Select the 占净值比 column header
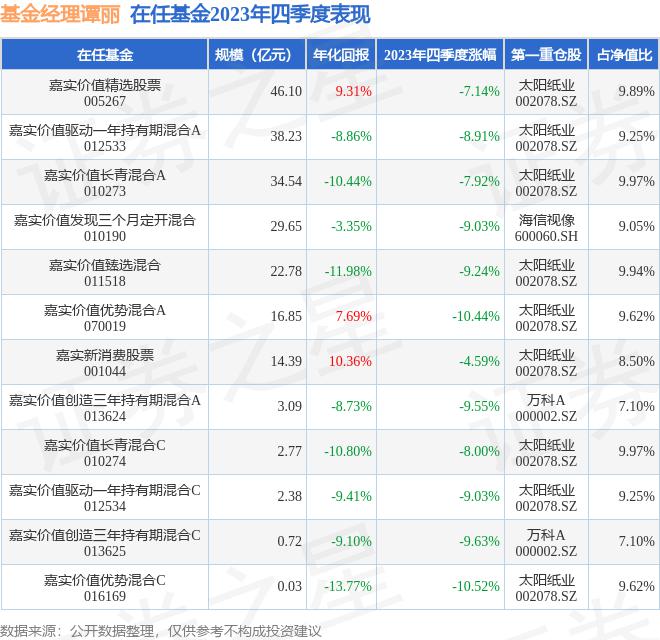Image resolution: width=660 pixels, height=640 pixels. click(623, 55)
